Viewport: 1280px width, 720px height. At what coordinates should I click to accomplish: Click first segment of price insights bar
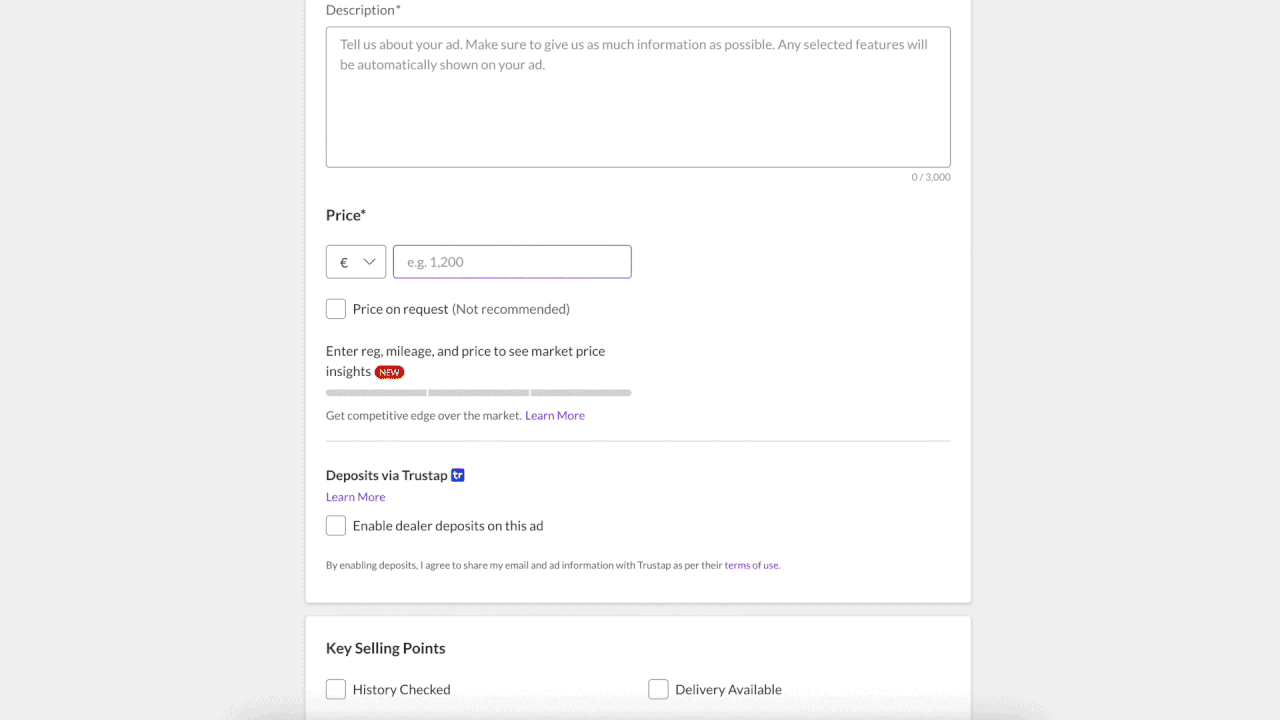click(376, 393)
